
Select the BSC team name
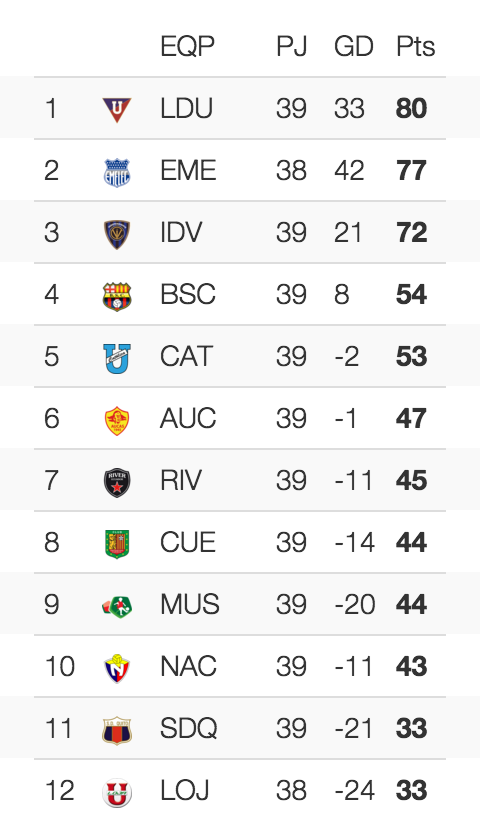[188, 295]
